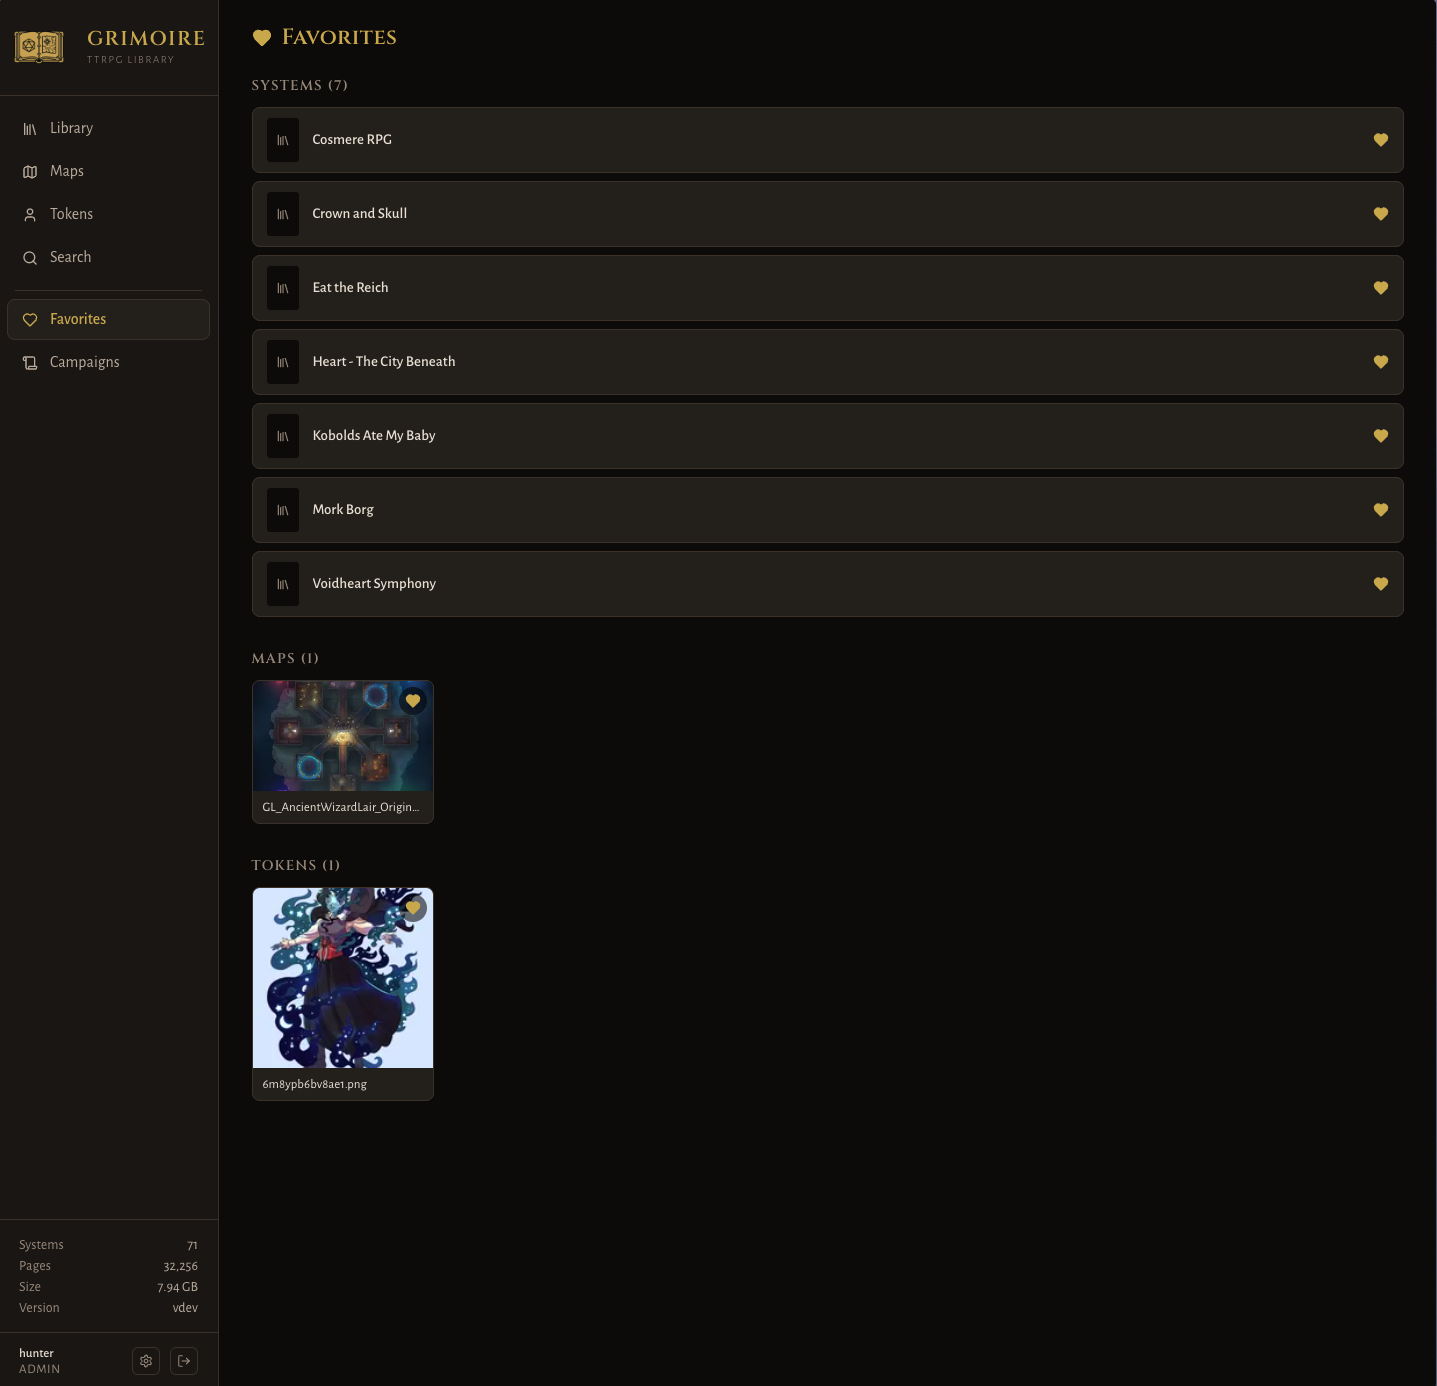The image size is (1437, 1386).
Task: Click the book icon beside Kobolds Ate My Baby
Action: (283, 436)
